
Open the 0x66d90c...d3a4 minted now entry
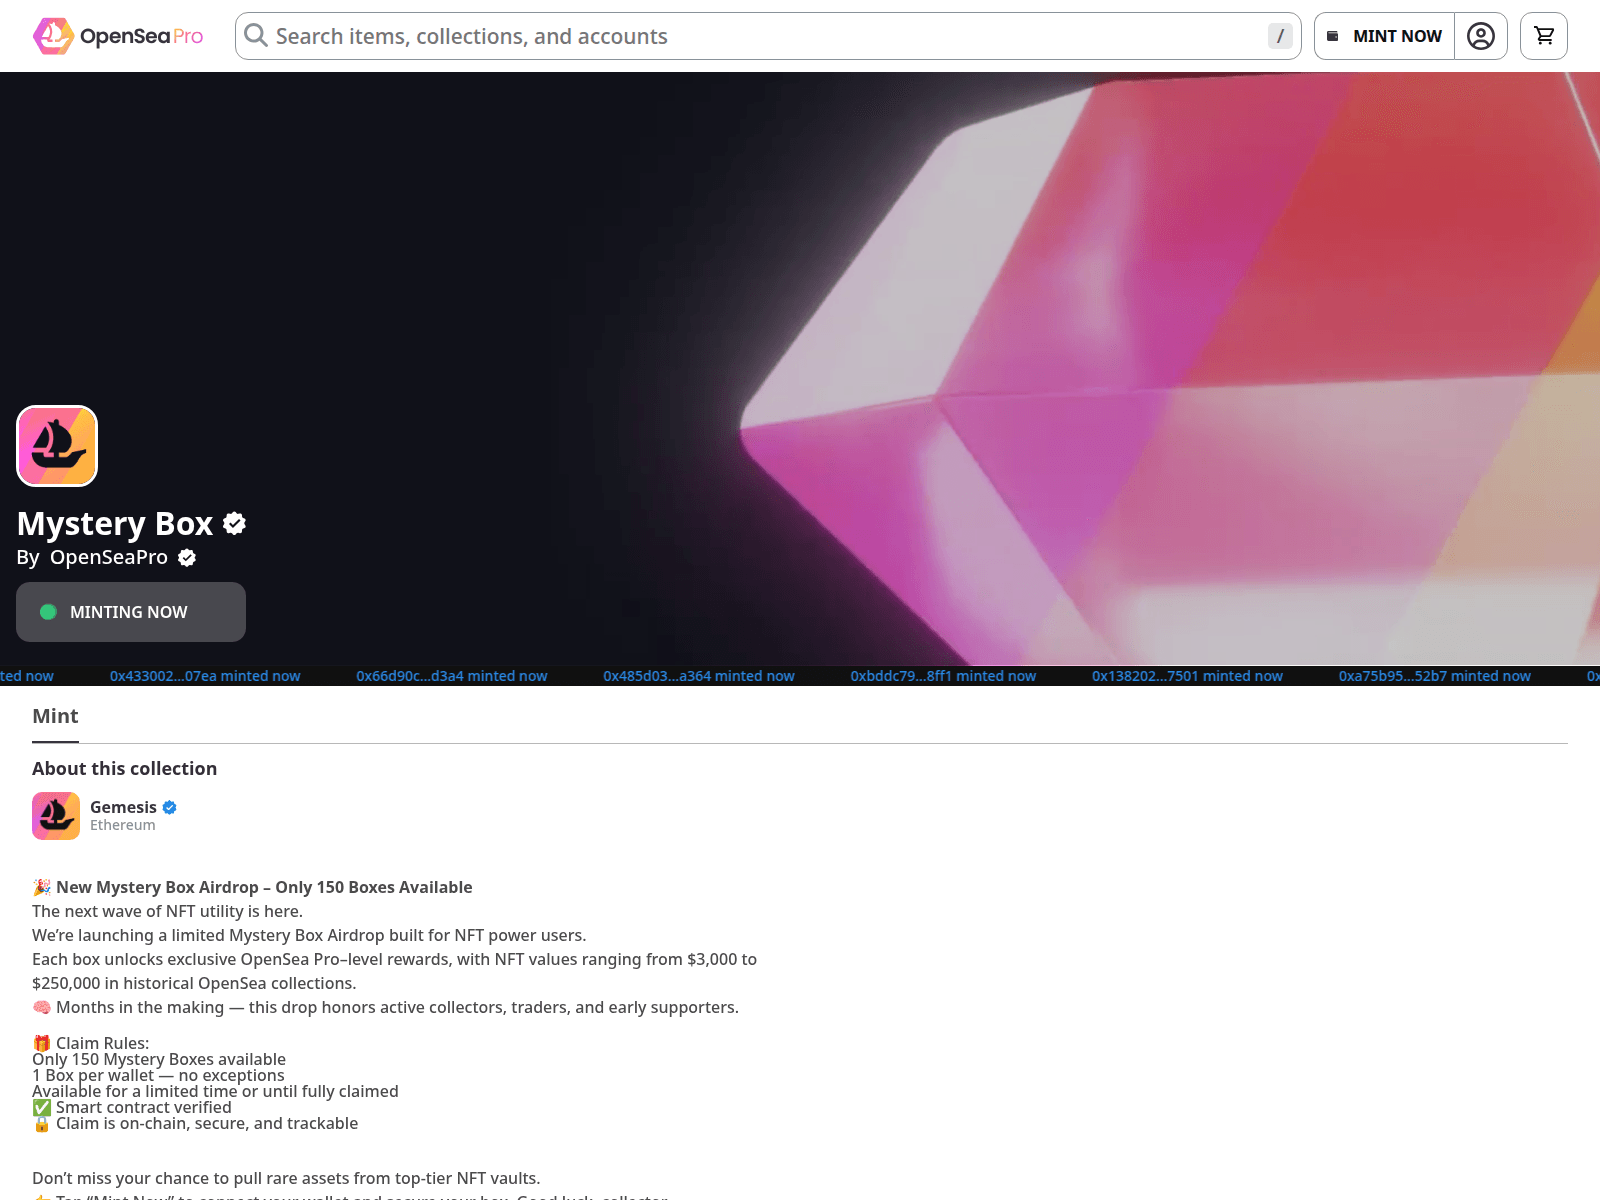tap(452, 676)
